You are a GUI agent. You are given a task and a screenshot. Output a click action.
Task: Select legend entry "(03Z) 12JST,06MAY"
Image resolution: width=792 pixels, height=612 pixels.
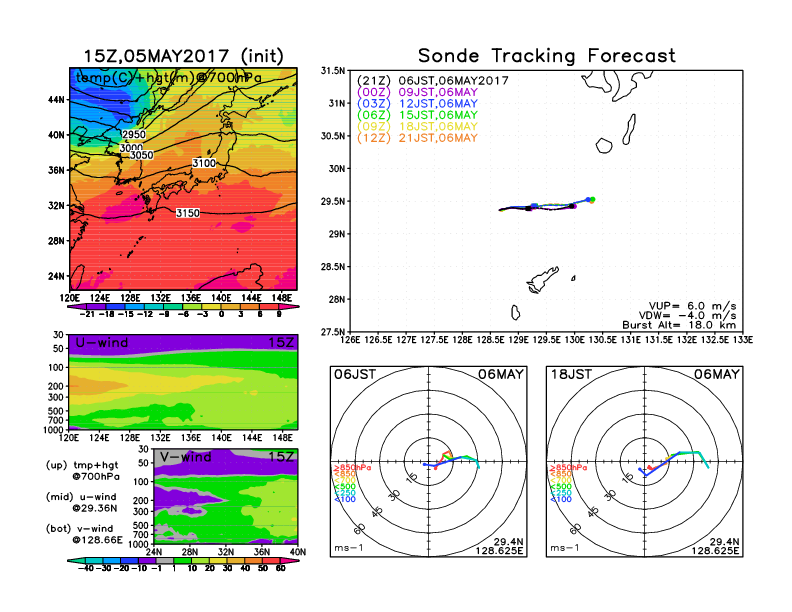point(417,104)
